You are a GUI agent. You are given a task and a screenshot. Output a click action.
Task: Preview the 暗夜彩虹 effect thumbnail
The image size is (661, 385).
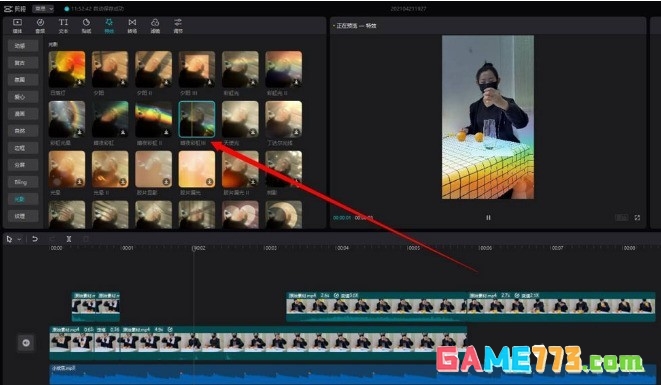tap(110, 119)
